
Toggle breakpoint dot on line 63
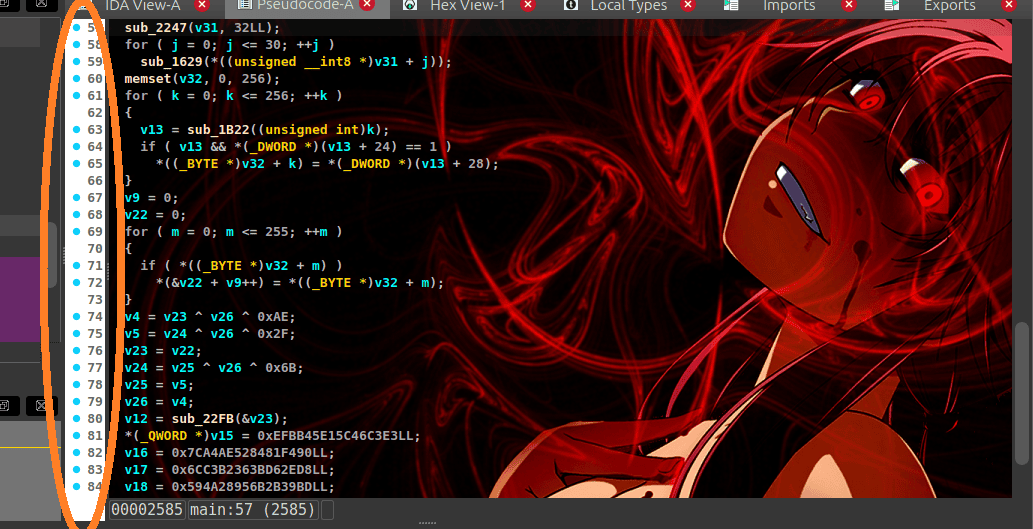[x=76, y=129]
